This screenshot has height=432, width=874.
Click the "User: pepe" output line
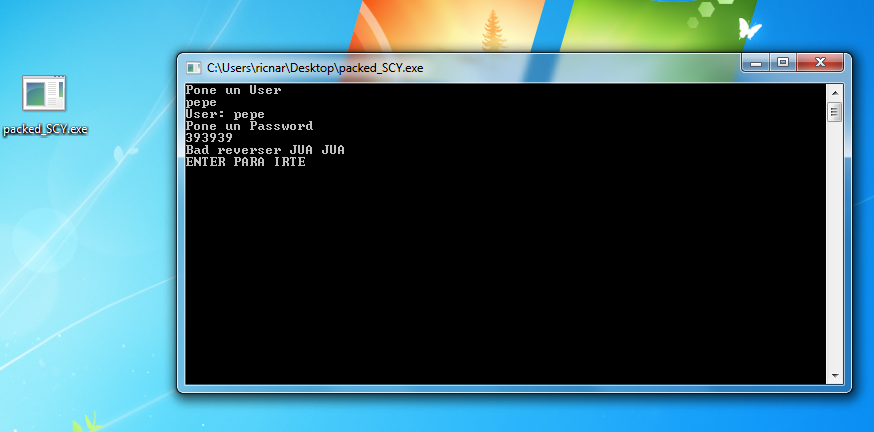(225, 114)
